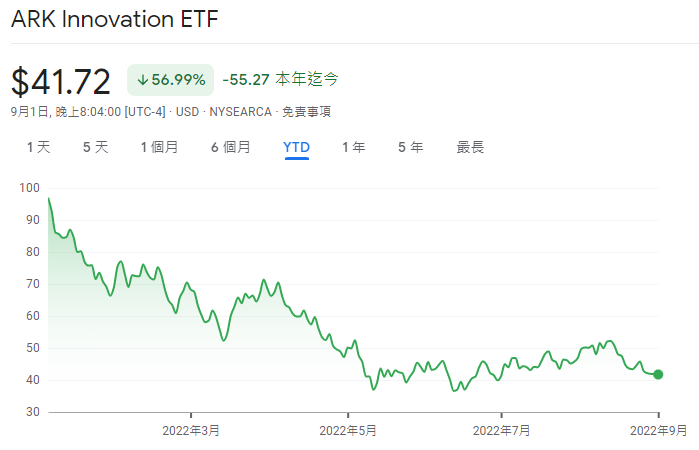Click the 2022年5月 x-axis label

(x=347, y=431)
